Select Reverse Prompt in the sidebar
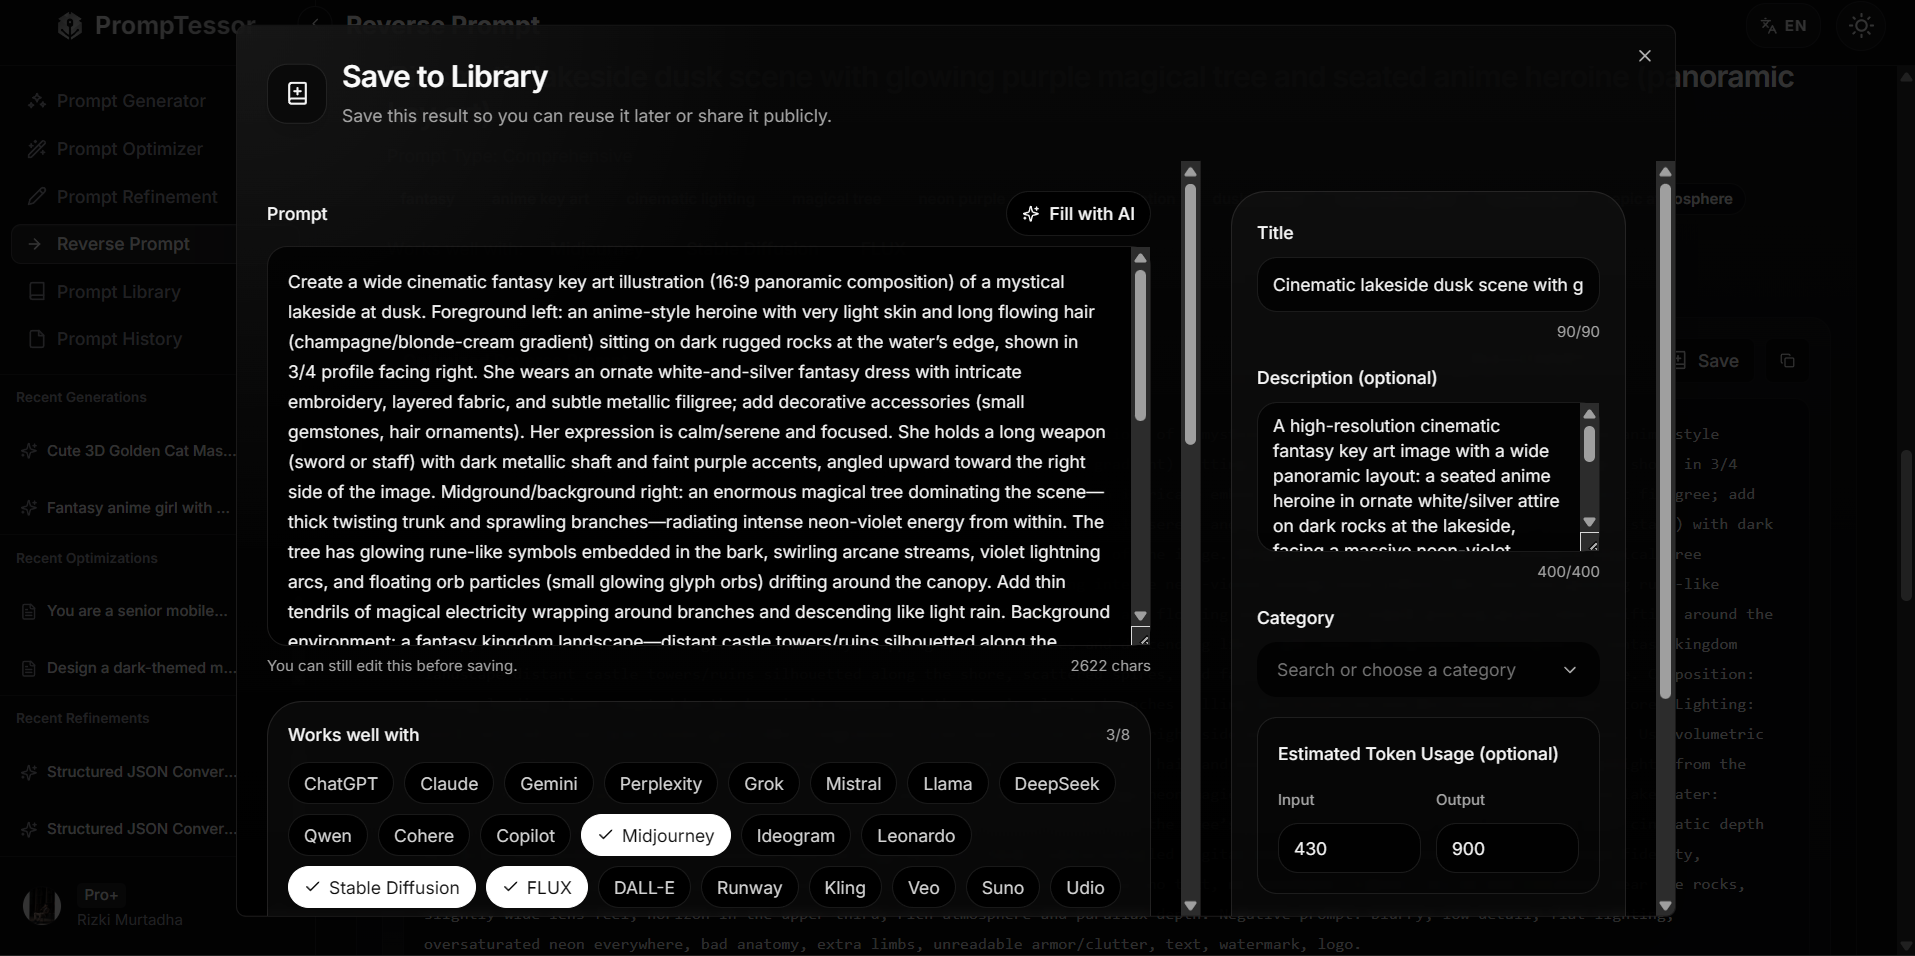1915x956 pixels. coord(123,244)
